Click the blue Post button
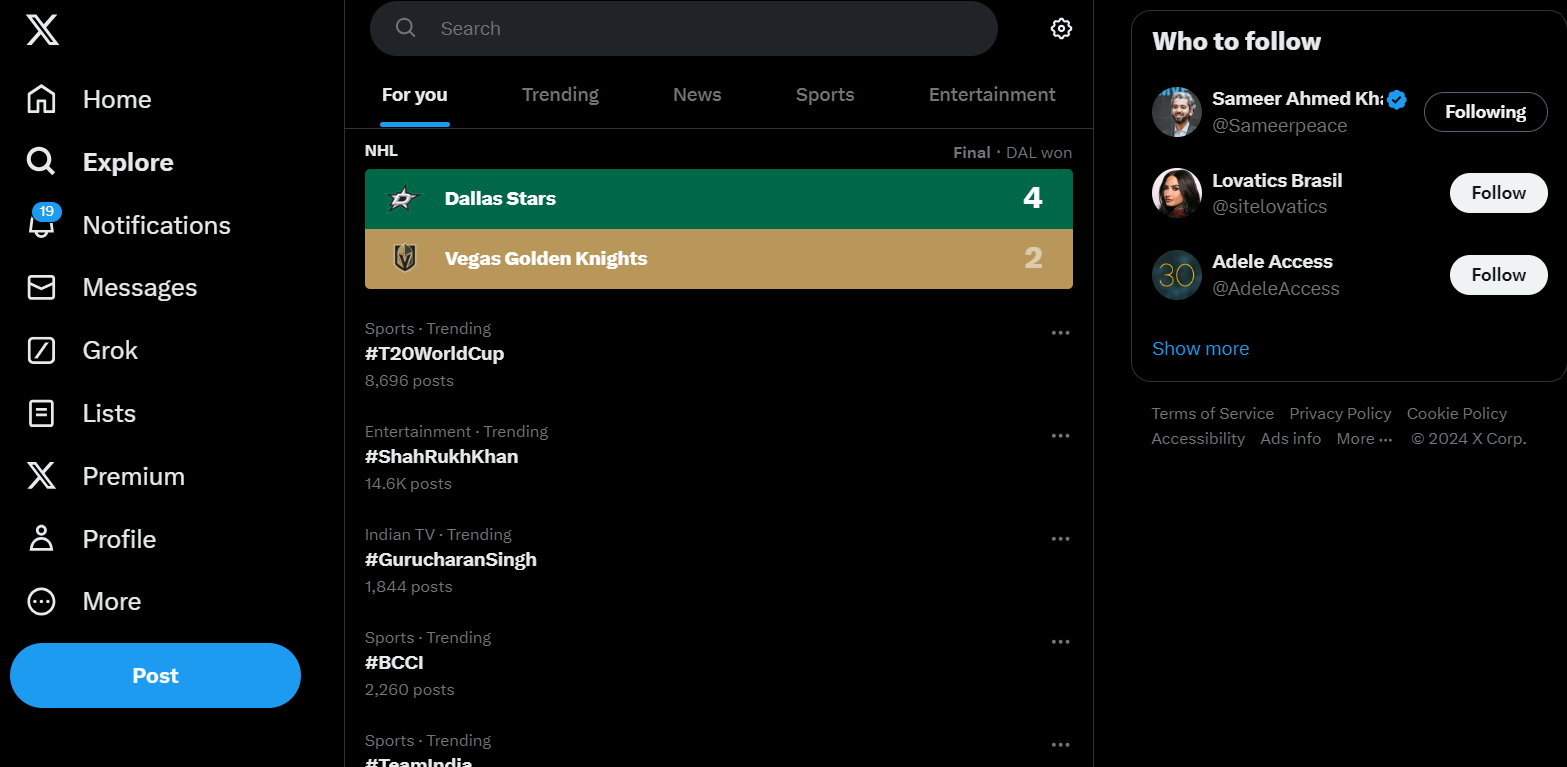Viewport: 1567px width, 767px height. [x=155, y=675]
